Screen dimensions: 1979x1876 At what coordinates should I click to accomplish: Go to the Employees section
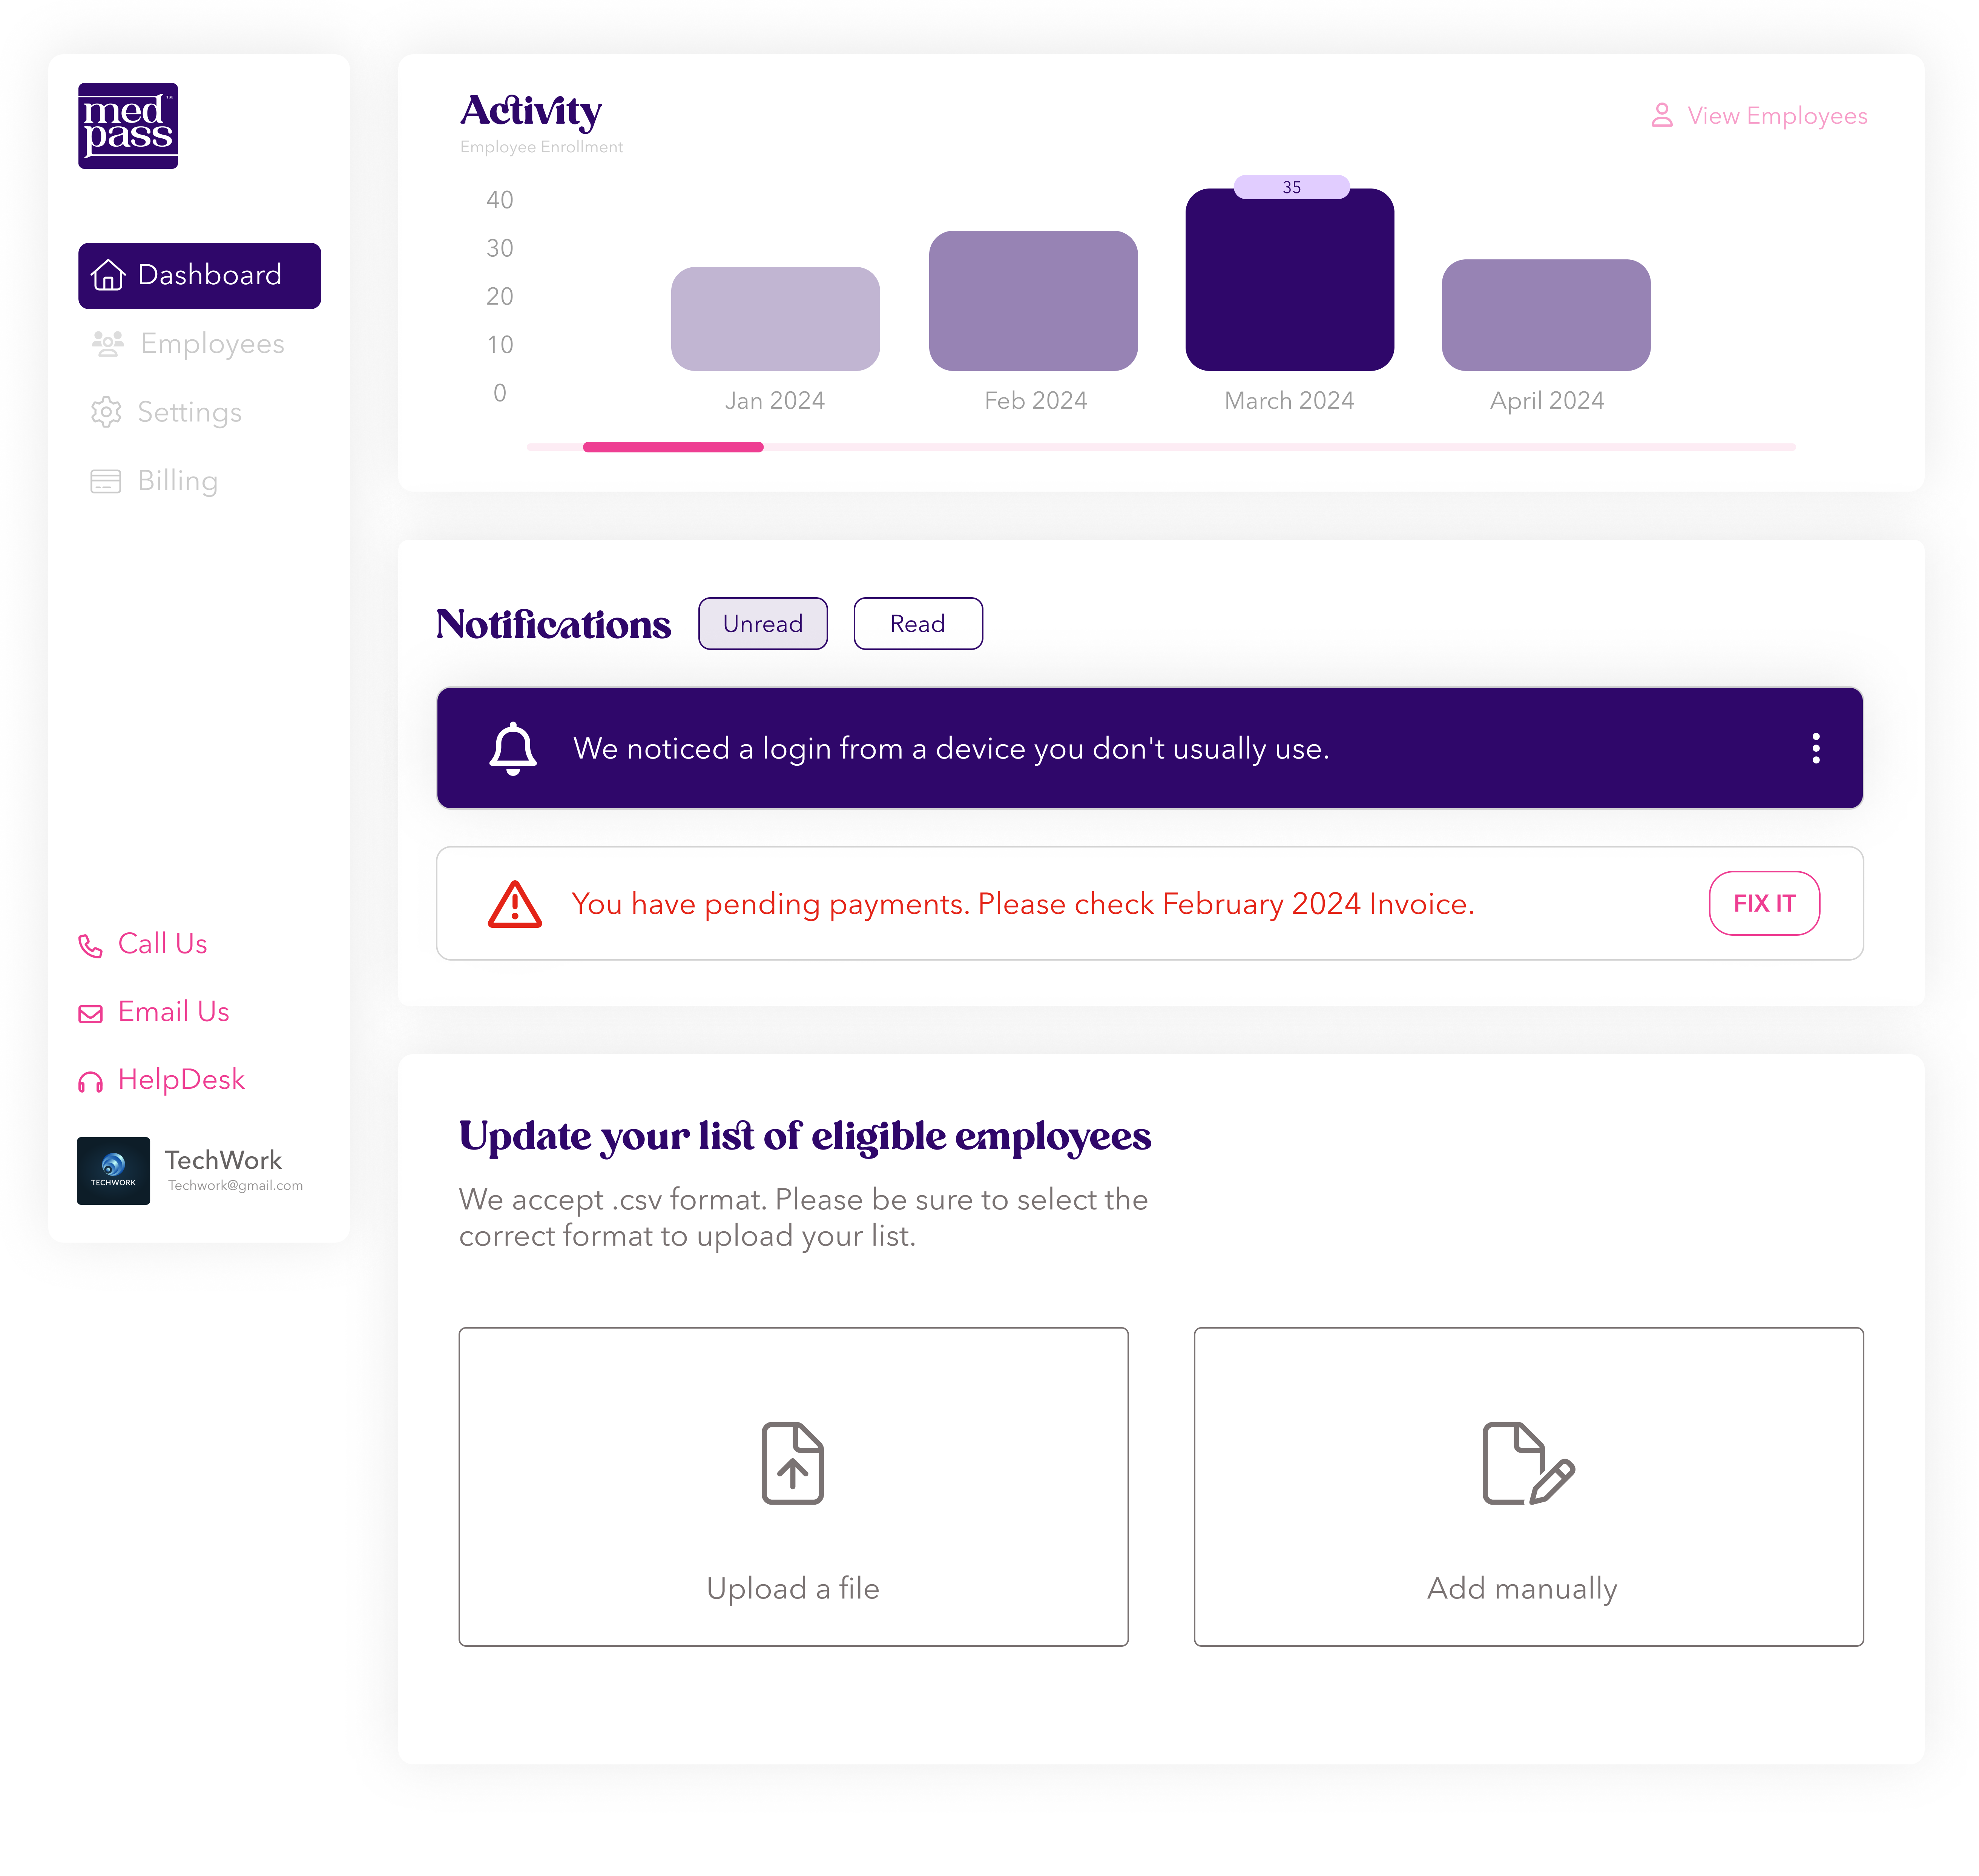[188, 344]
